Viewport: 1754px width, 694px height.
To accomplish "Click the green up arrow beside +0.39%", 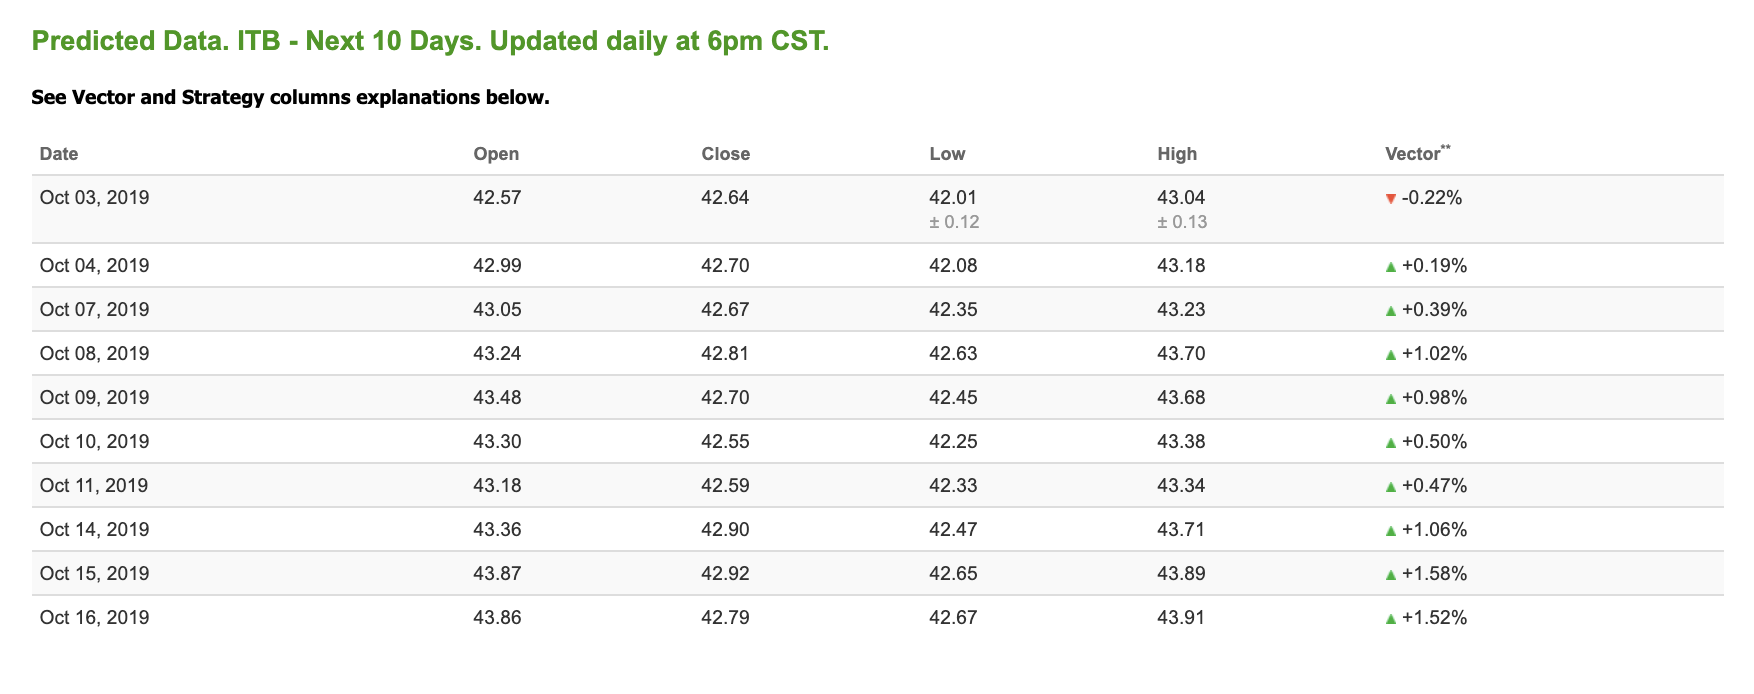I will [x=1390, y=311].
